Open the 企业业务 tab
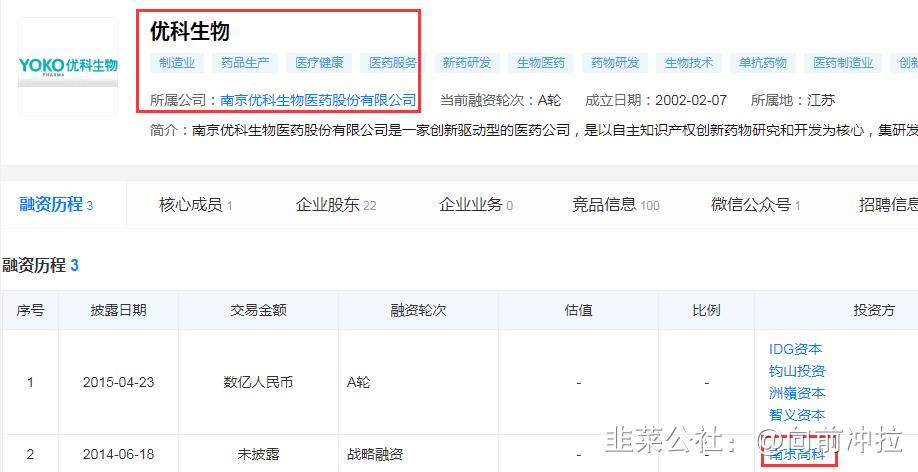918x472 pixels. coord(476,205)
